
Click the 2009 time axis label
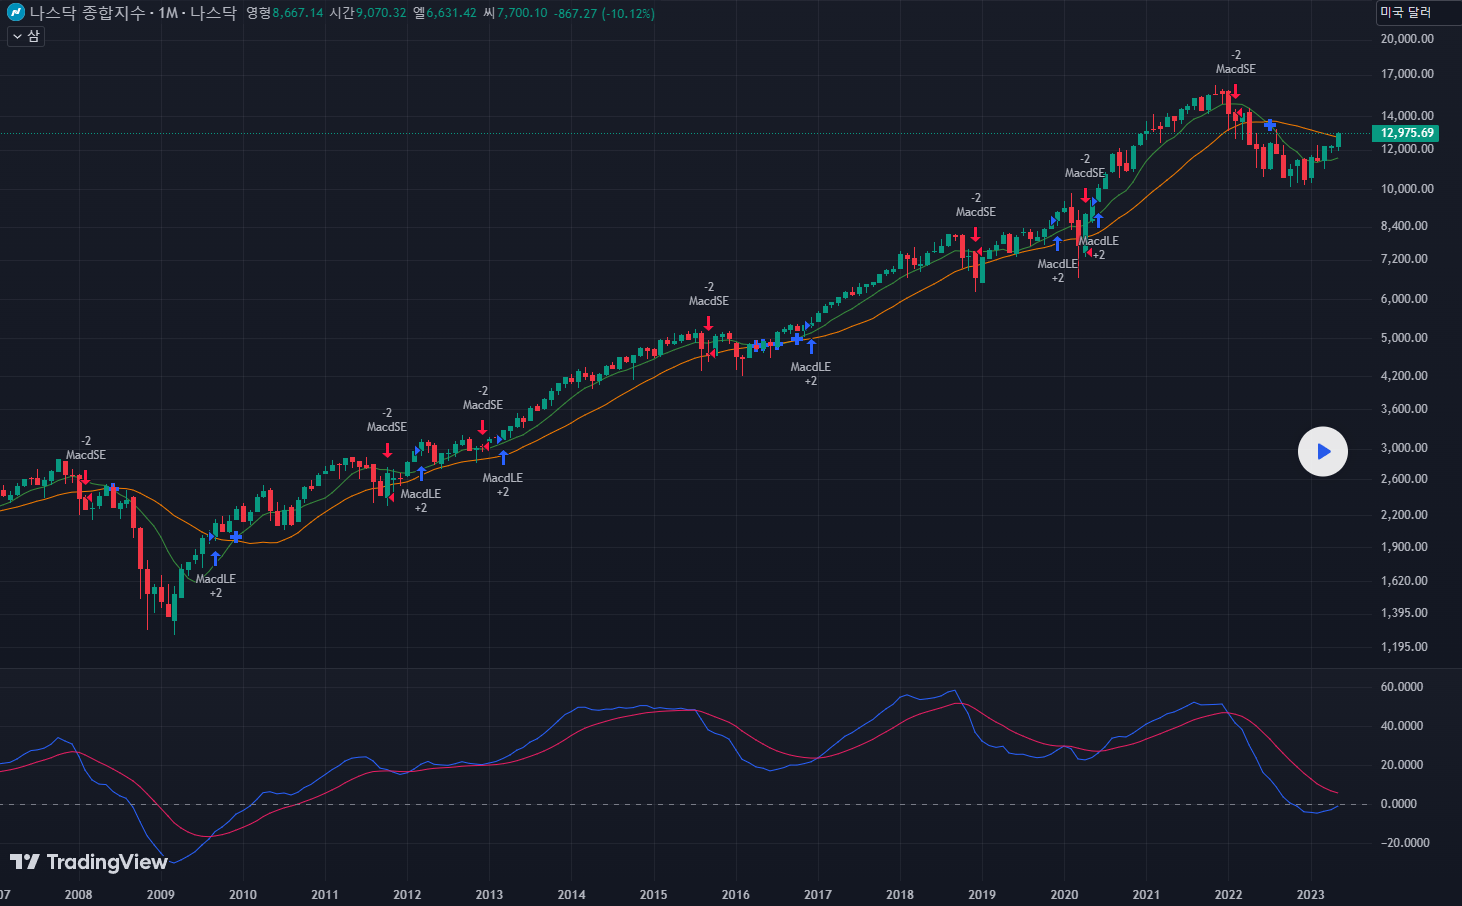[x=160, y=895]
